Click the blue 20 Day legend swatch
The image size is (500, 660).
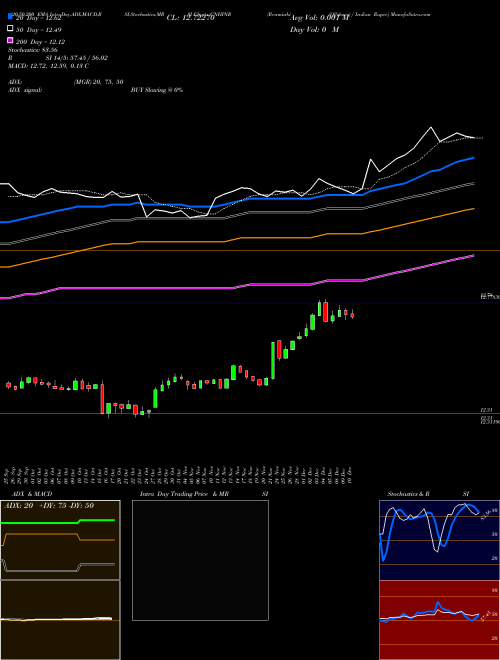click(10, 17)
